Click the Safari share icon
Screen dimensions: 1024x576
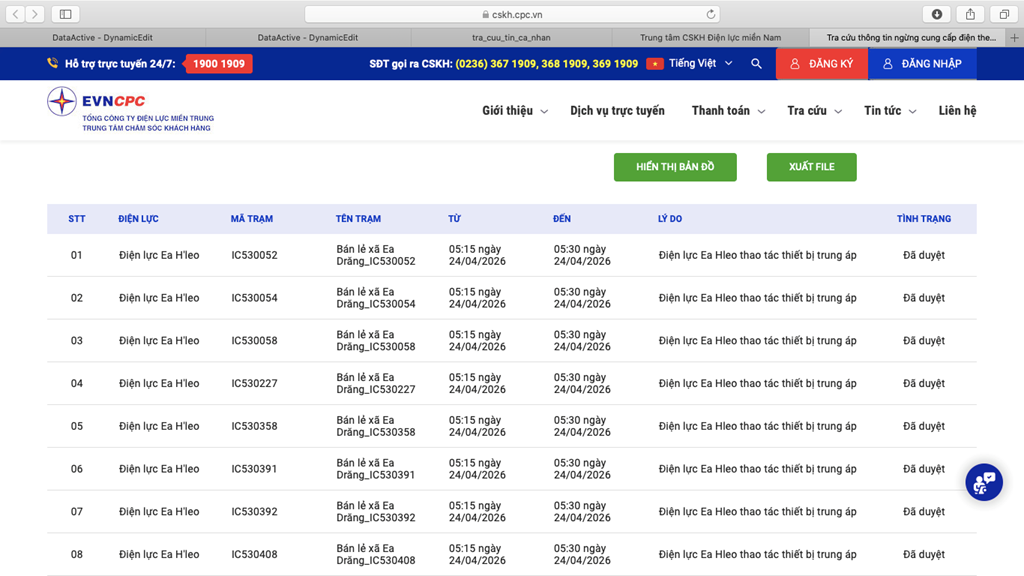coord(970,14)
